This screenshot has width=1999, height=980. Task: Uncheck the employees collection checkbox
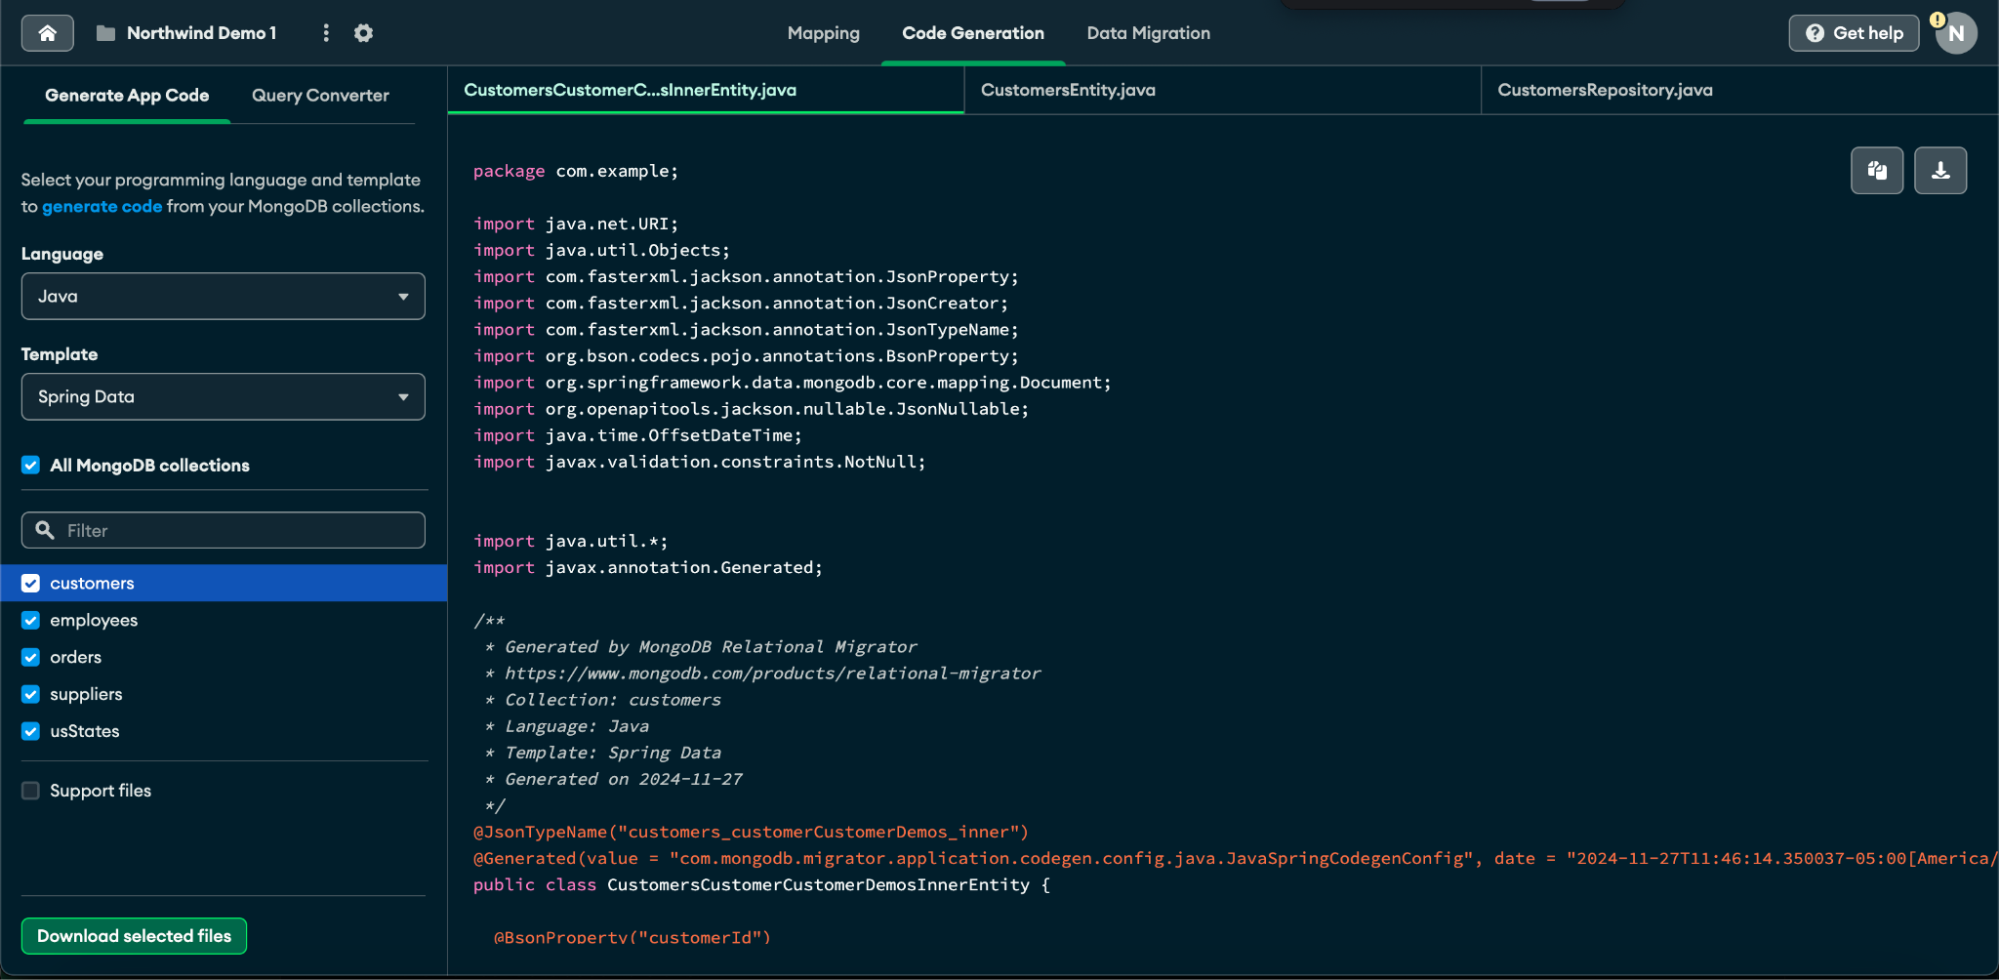point(31,620)
